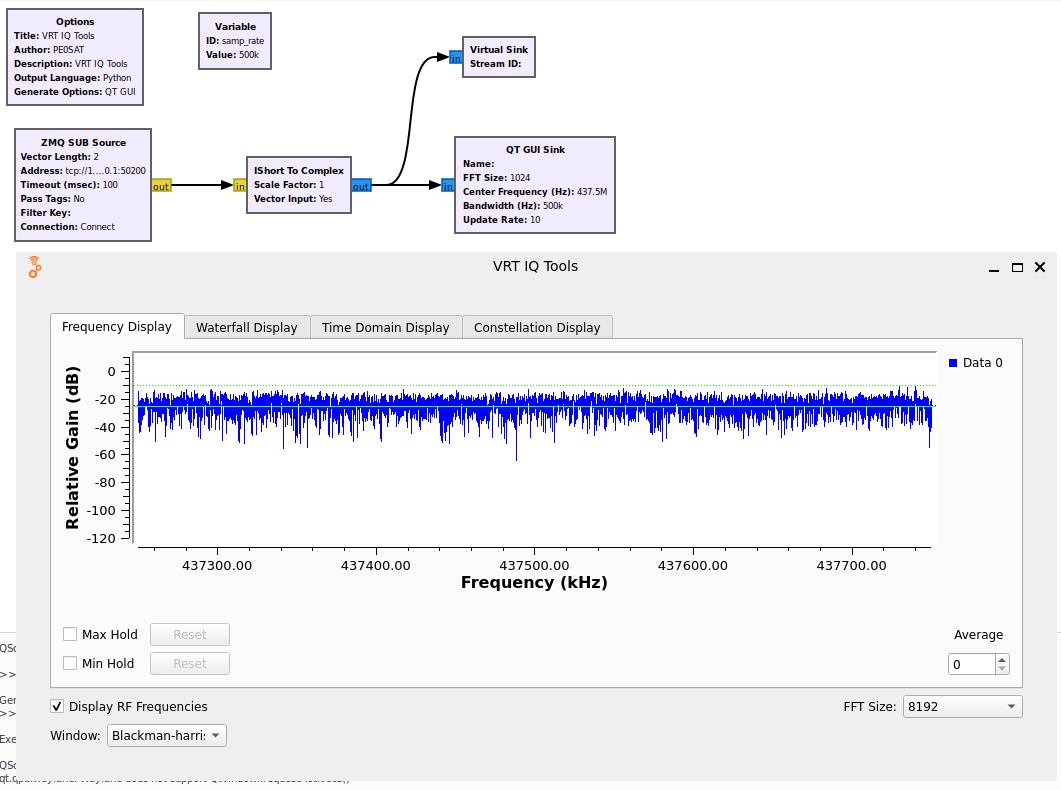The width and height of the screenshot is (1061, 790).
Task: Select the in port of Virtual Sink
Action: tap(456, 58)
